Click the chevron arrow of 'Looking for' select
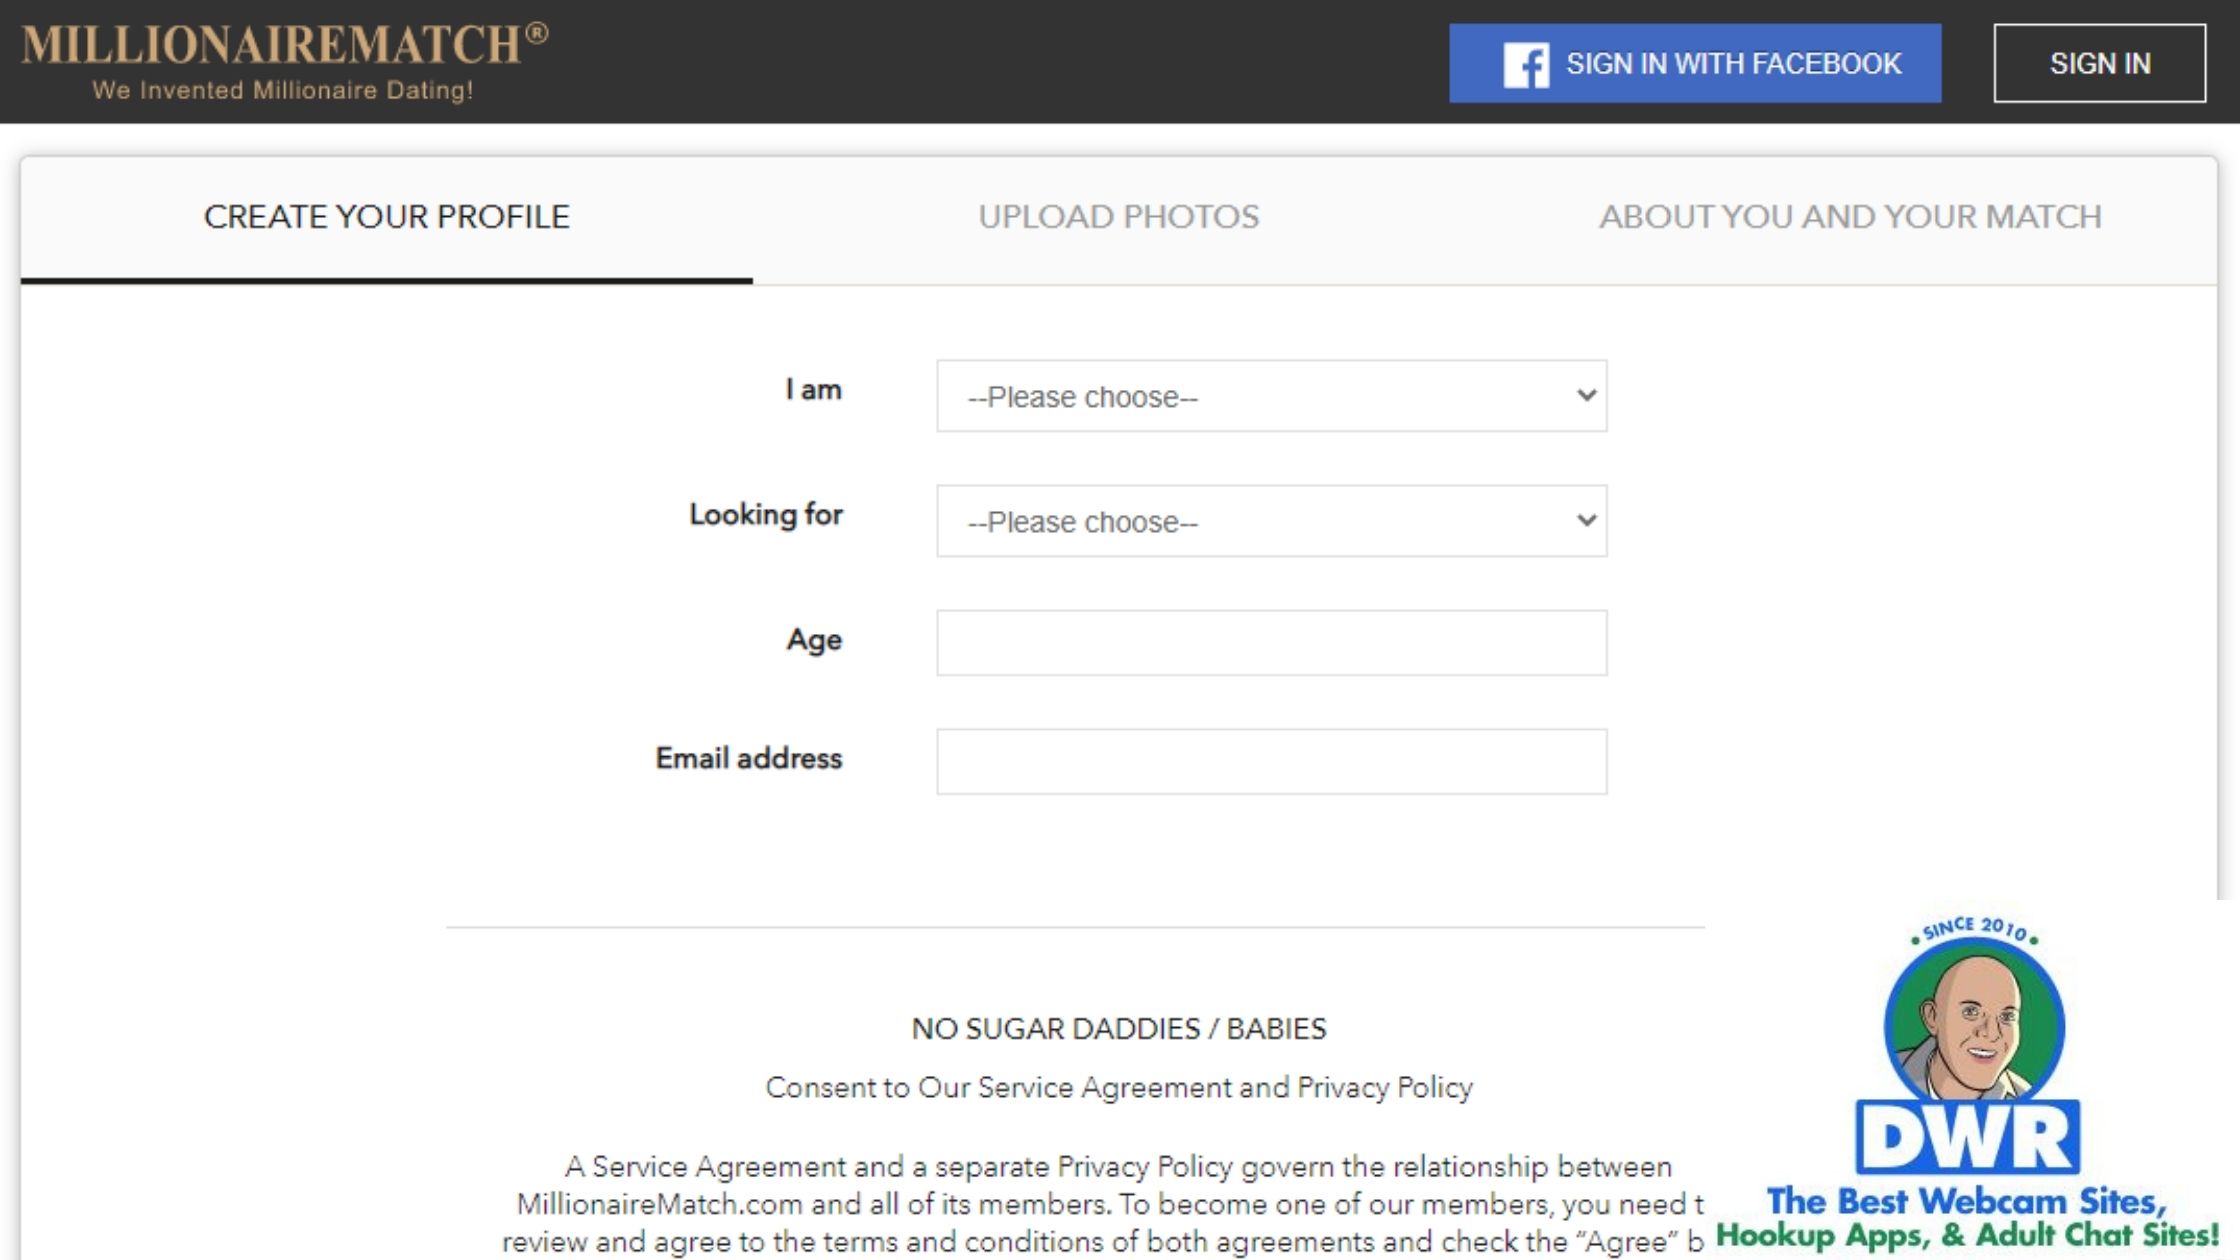The image size is (2240, 1260). [1586, 521]
